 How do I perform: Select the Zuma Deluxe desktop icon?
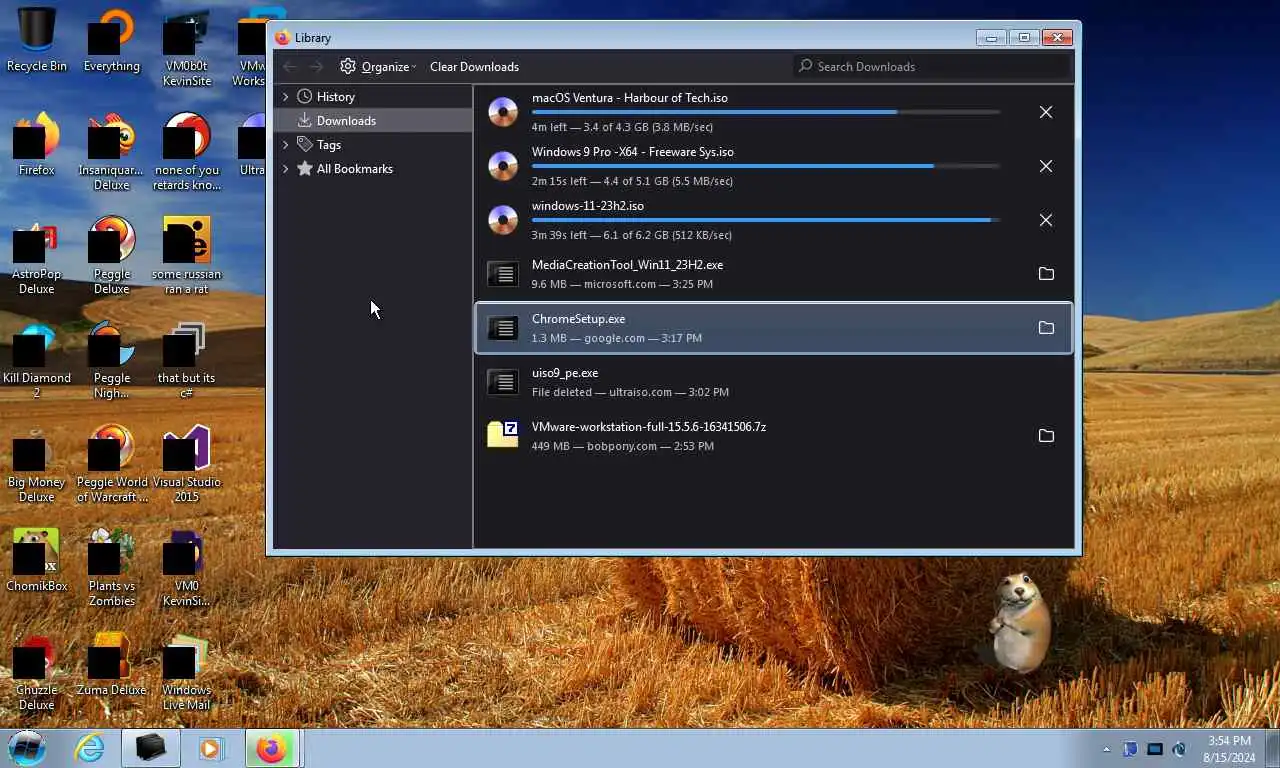[x=111, y=664]
